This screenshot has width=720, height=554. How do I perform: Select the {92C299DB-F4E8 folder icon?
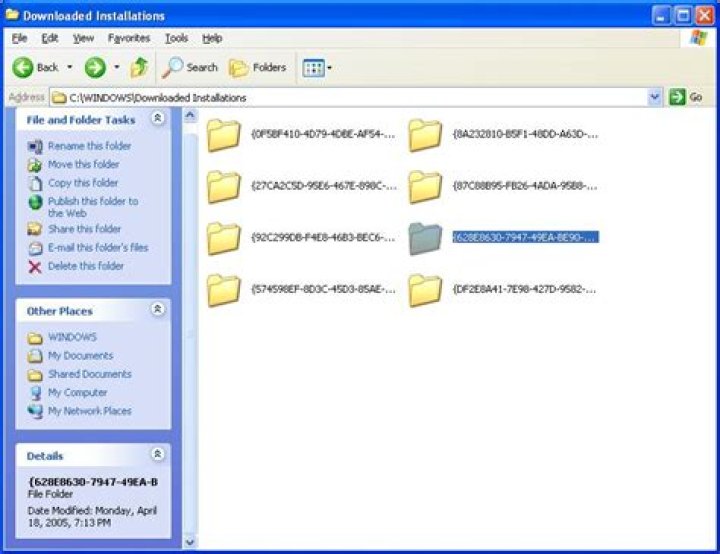[224, 238]
